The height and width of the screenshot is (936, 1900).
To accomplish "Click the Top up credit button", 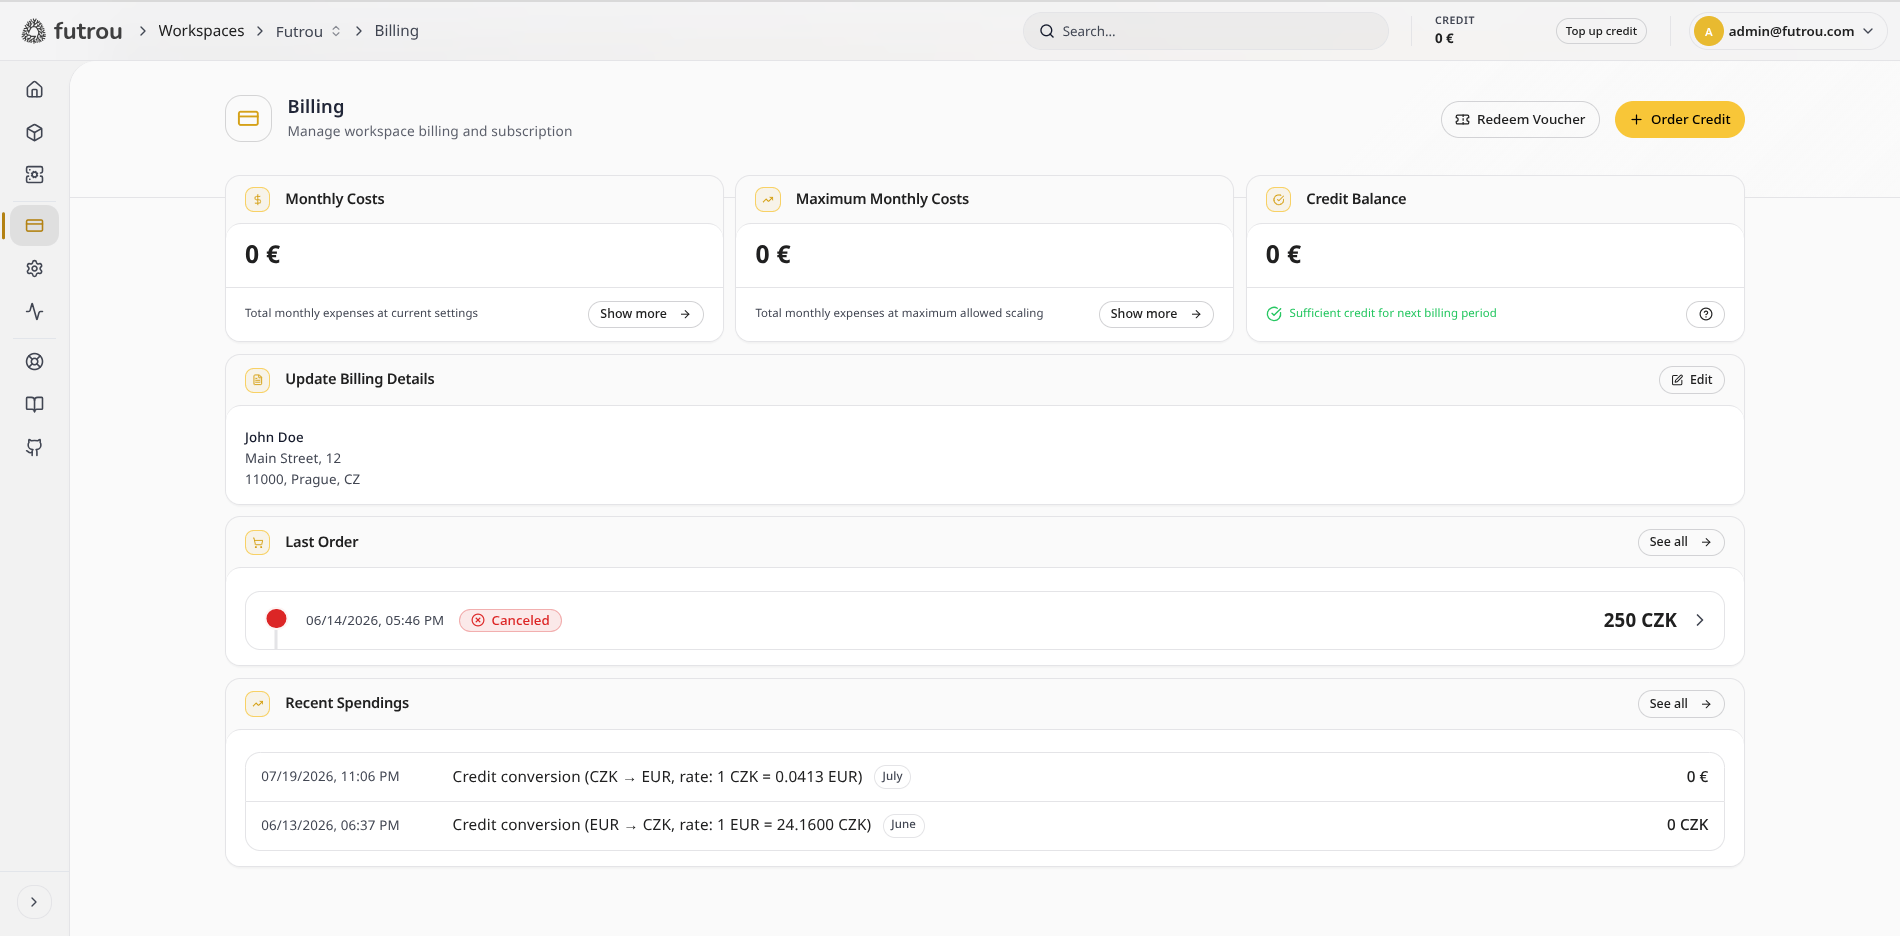I will (1601, 31).
